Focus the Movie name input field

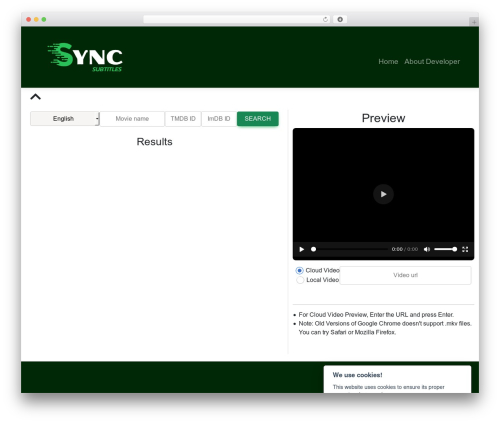coord(132,119)
